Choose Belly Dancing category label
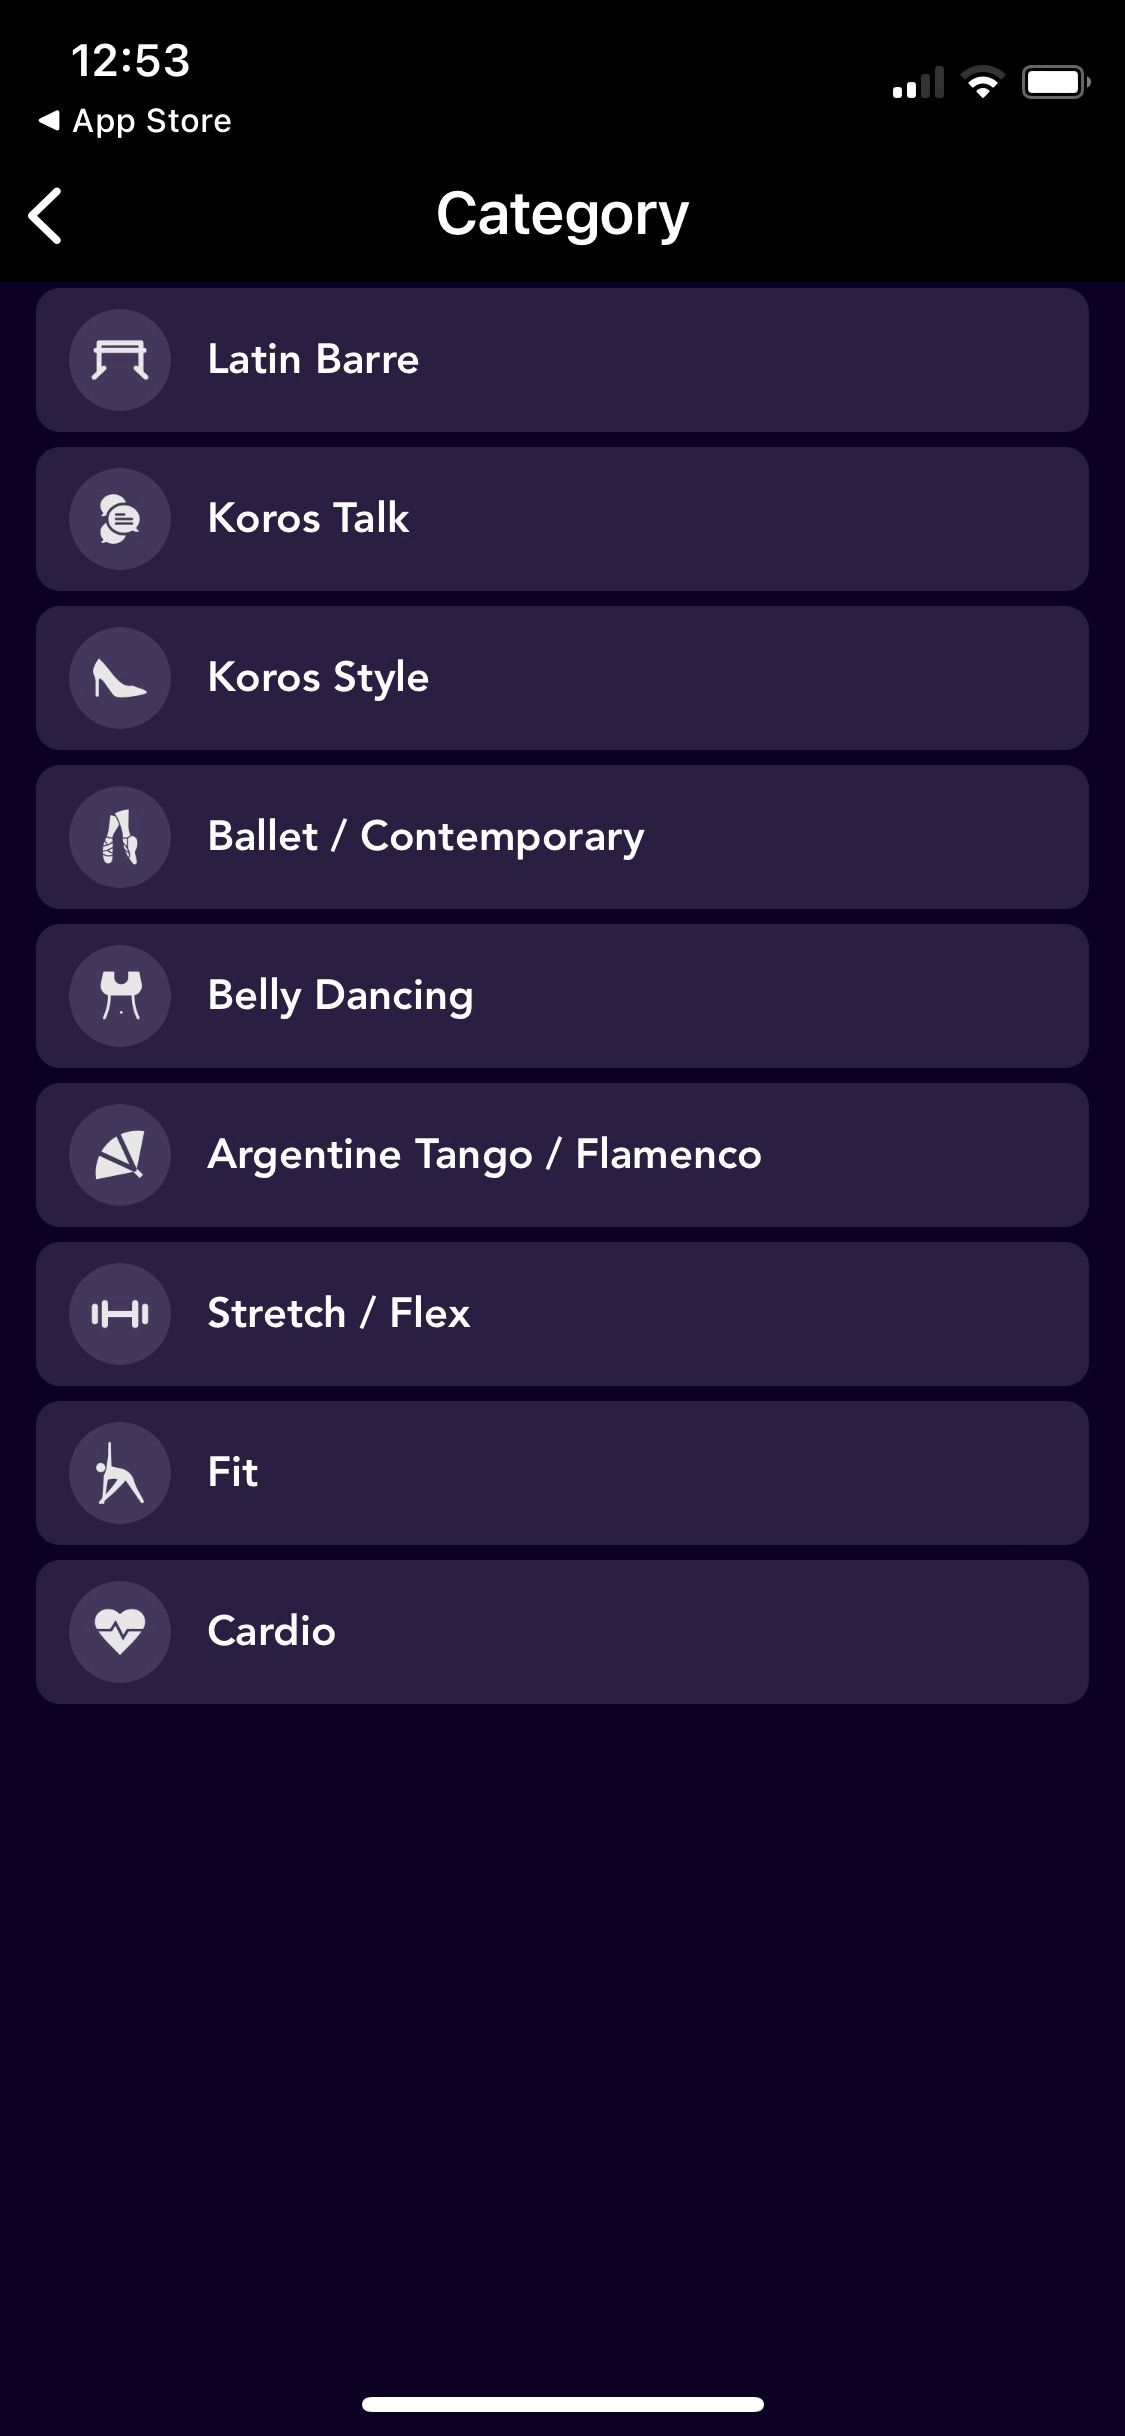Viewport: 1125px width, 2436px height. pyautogui.click(x=340, y=996)
